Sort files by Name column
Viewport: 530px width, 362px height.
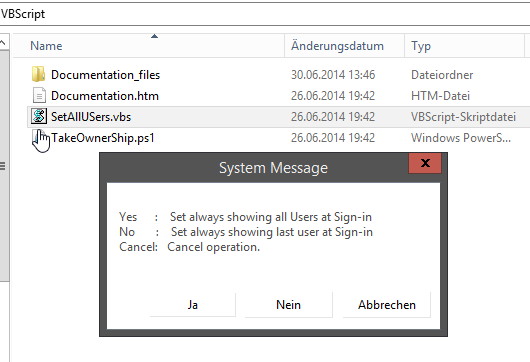pos(149,46)
